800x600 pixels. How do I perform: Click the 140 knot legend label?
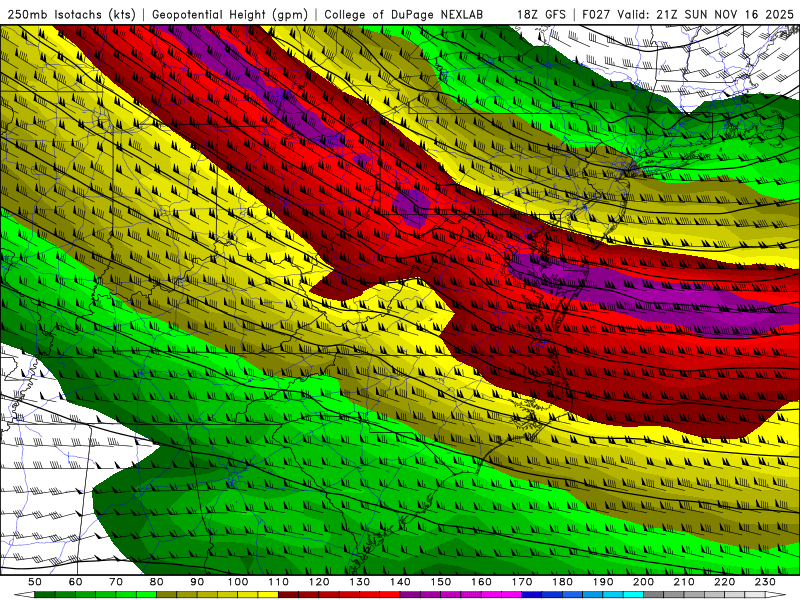tap(400, 582)
